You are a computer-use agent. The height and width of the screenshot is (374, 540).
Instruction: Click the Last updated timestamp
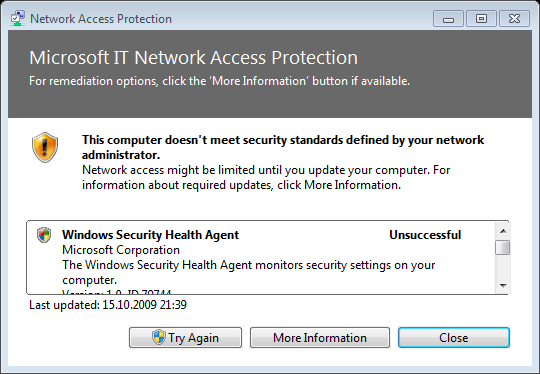coord(108,305)
